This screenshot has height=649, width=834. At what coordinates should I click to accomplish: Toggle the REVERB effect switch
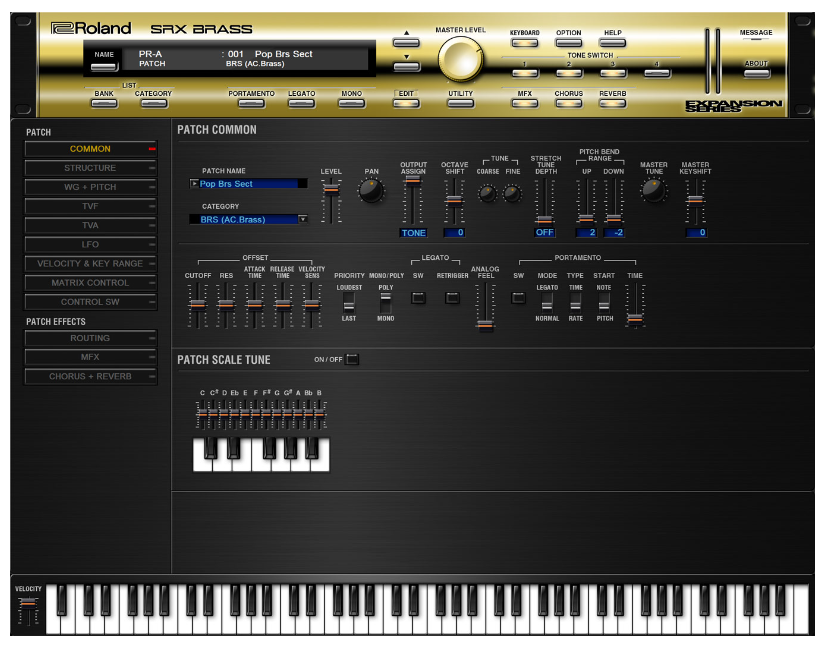tap(613, 103)
